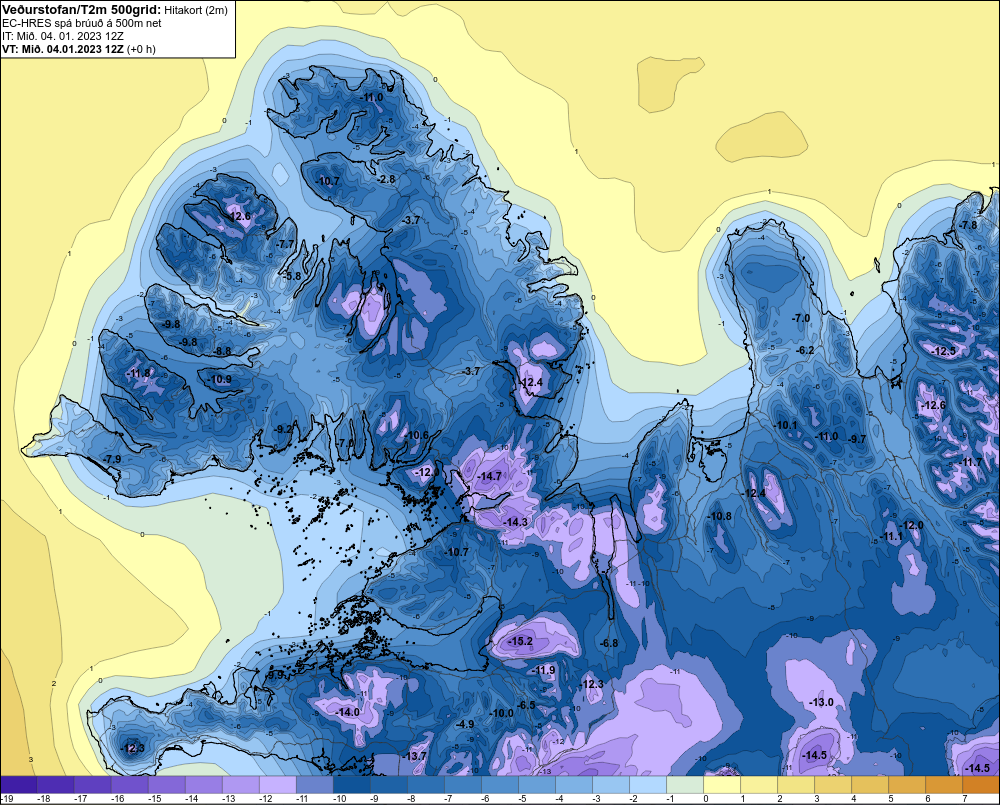Click the -14.0 temperature label
The image size is (1000, 805).
click(x=347, y=712)
